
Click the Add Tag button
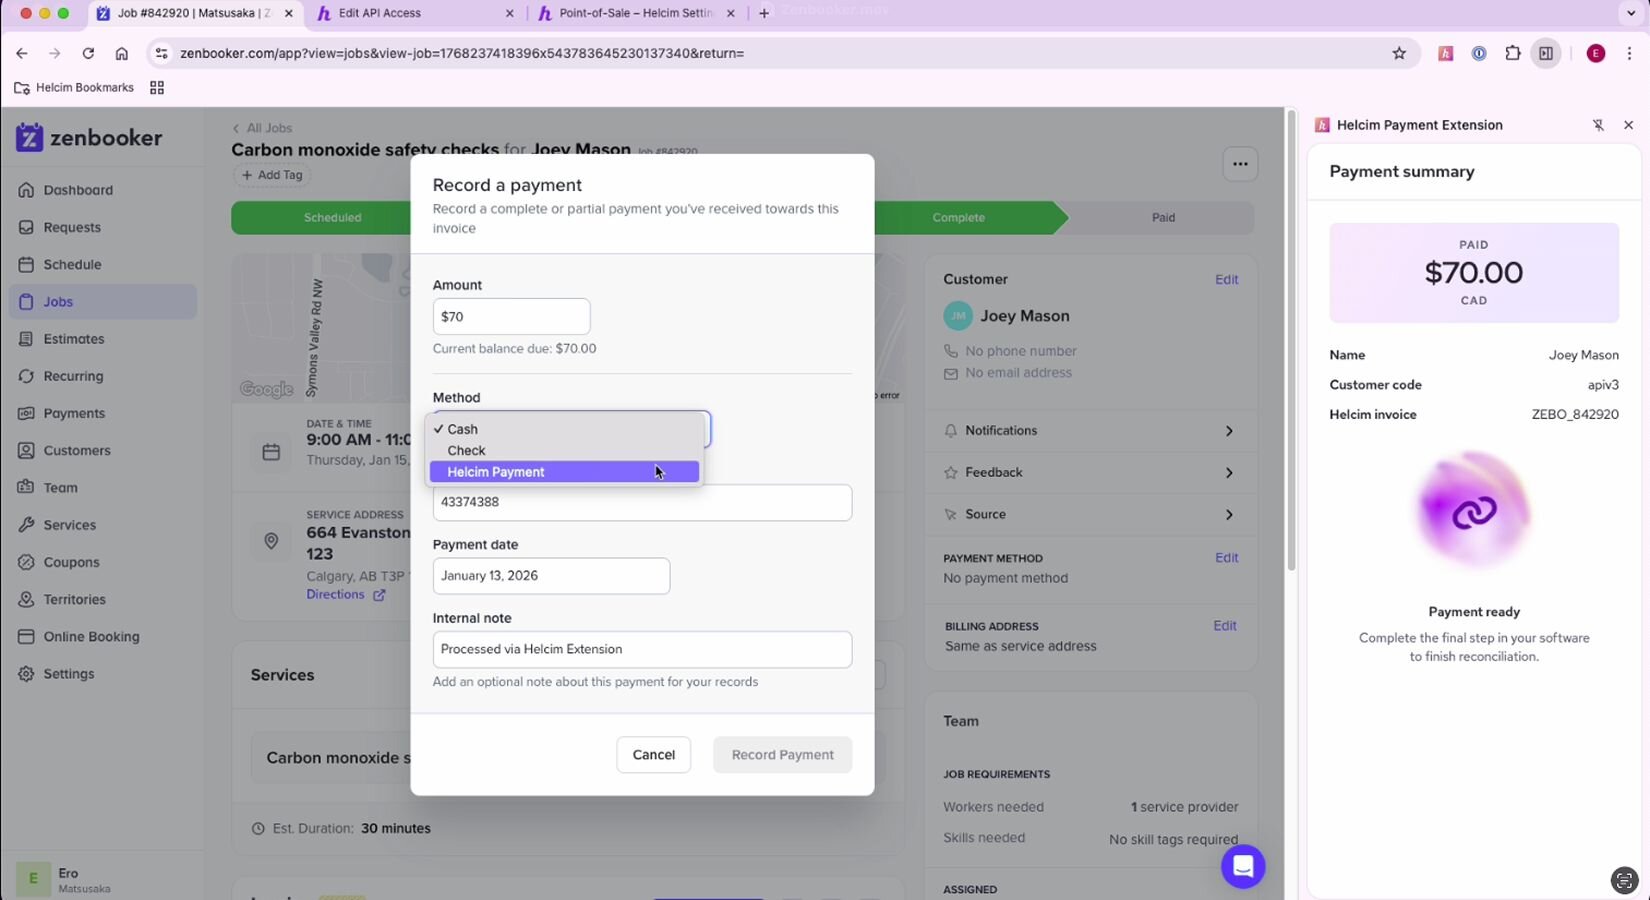[x=271, y=175]
